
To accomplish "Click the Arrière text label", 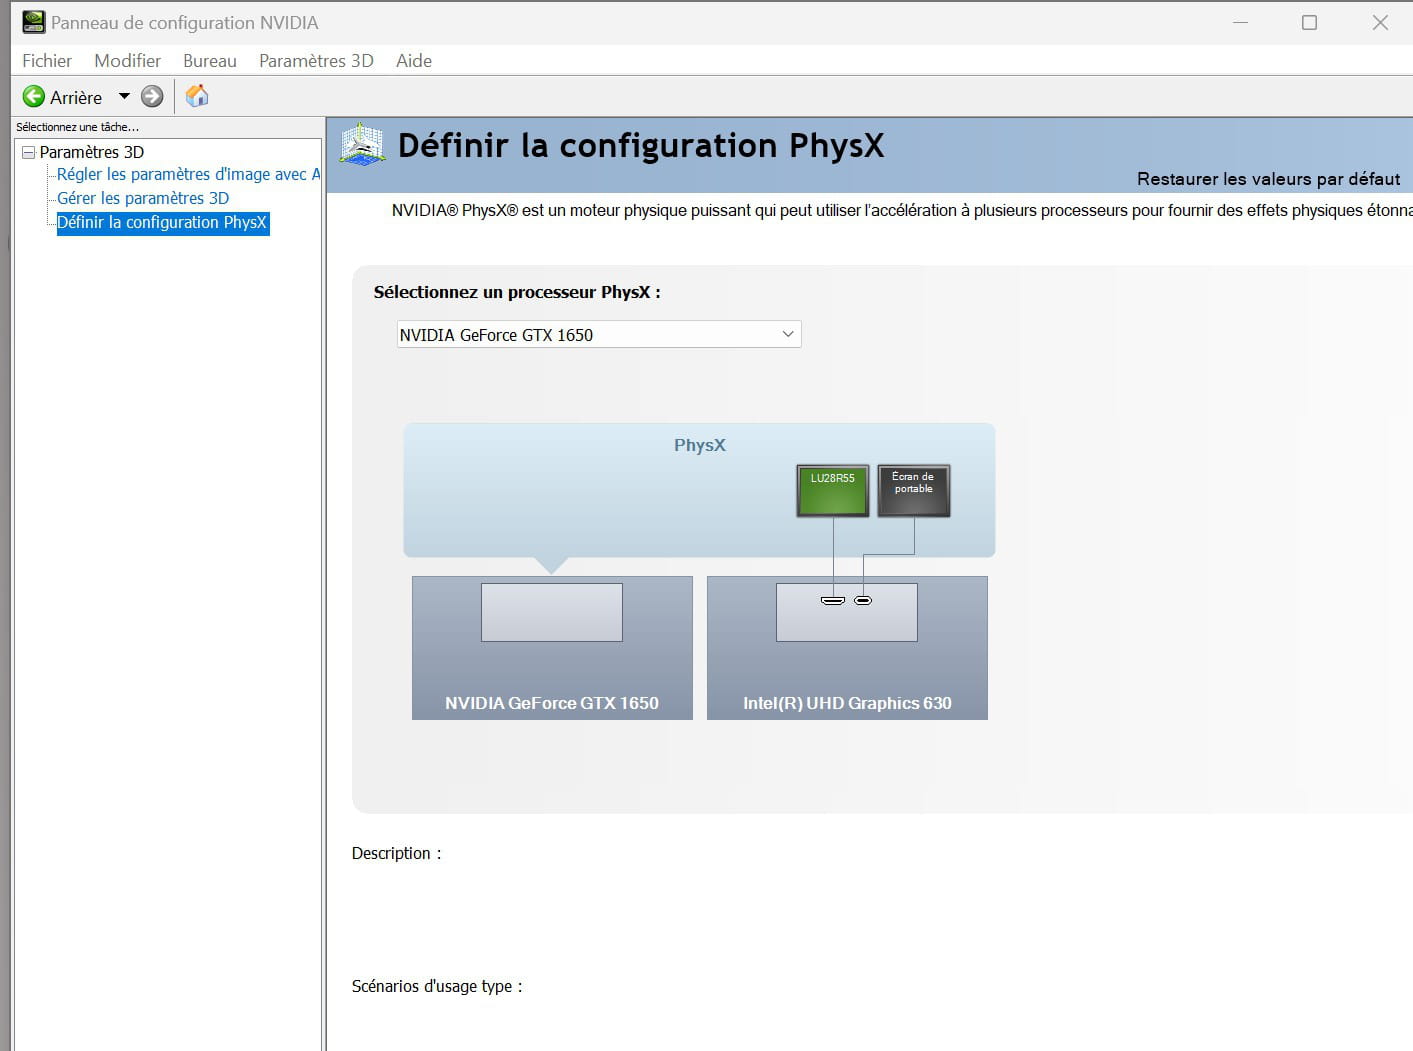I will (x=76, y=97).
